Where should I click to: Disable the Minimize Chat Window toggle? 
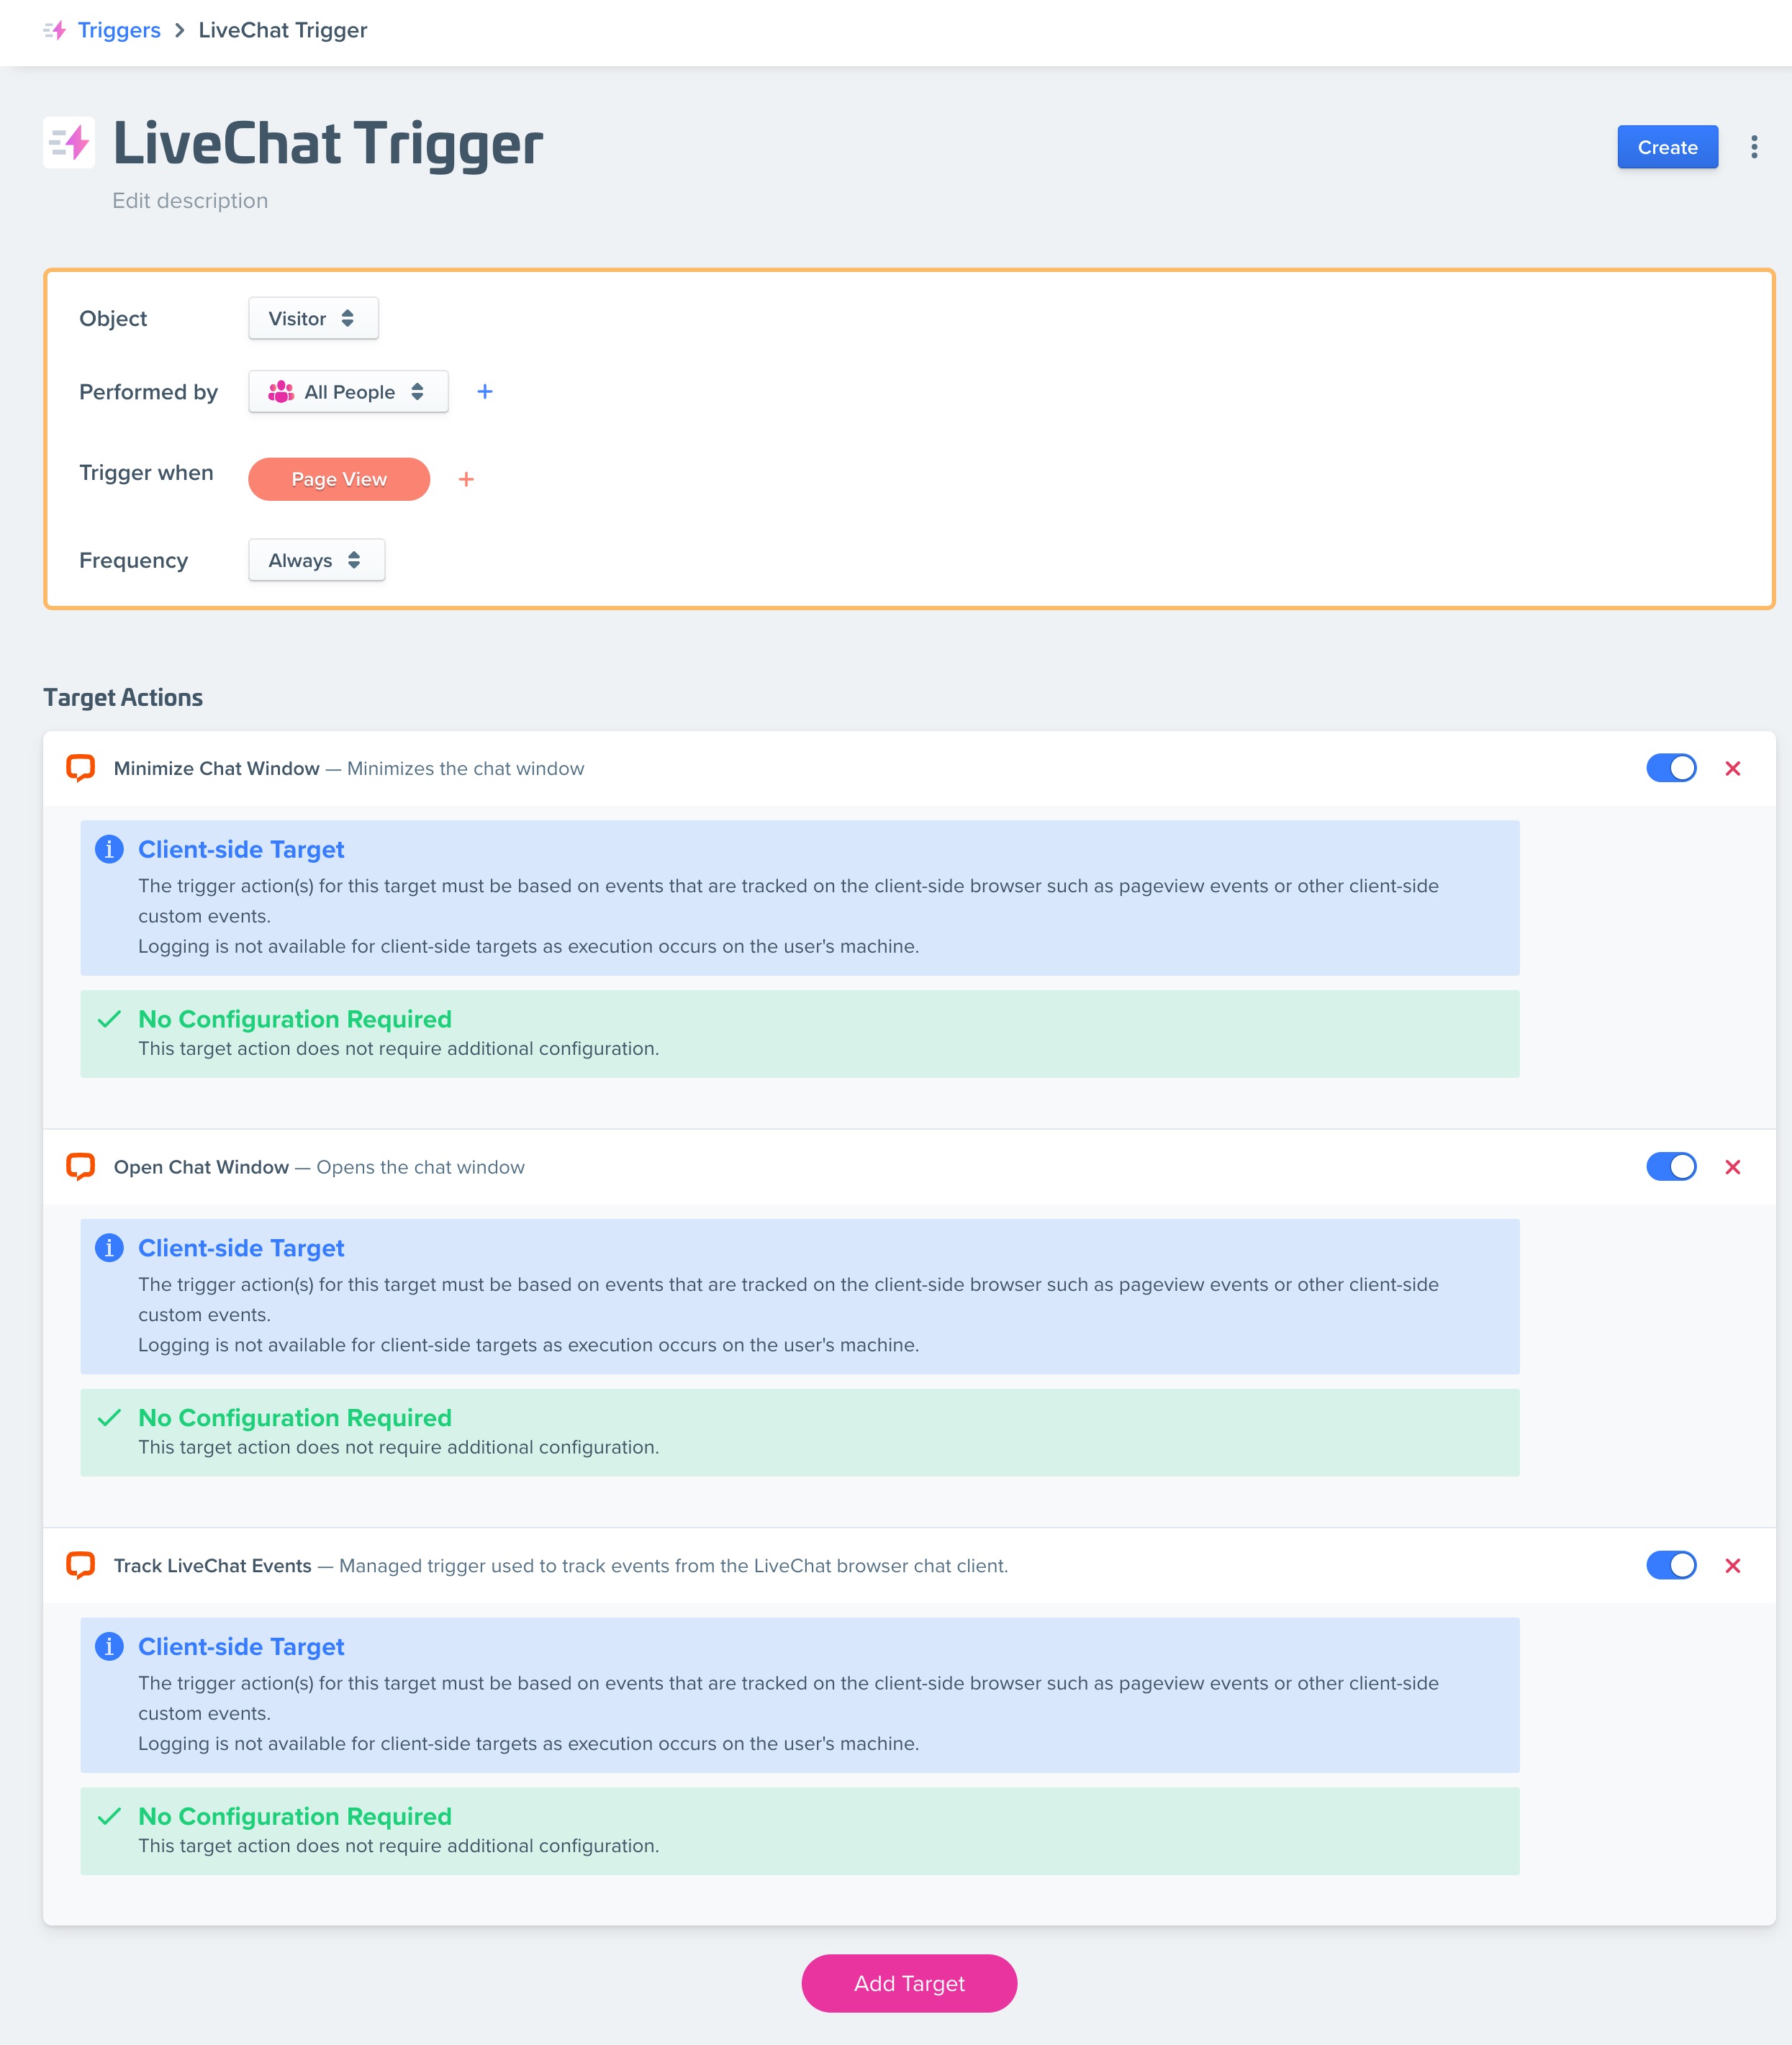coord(1671,768)
